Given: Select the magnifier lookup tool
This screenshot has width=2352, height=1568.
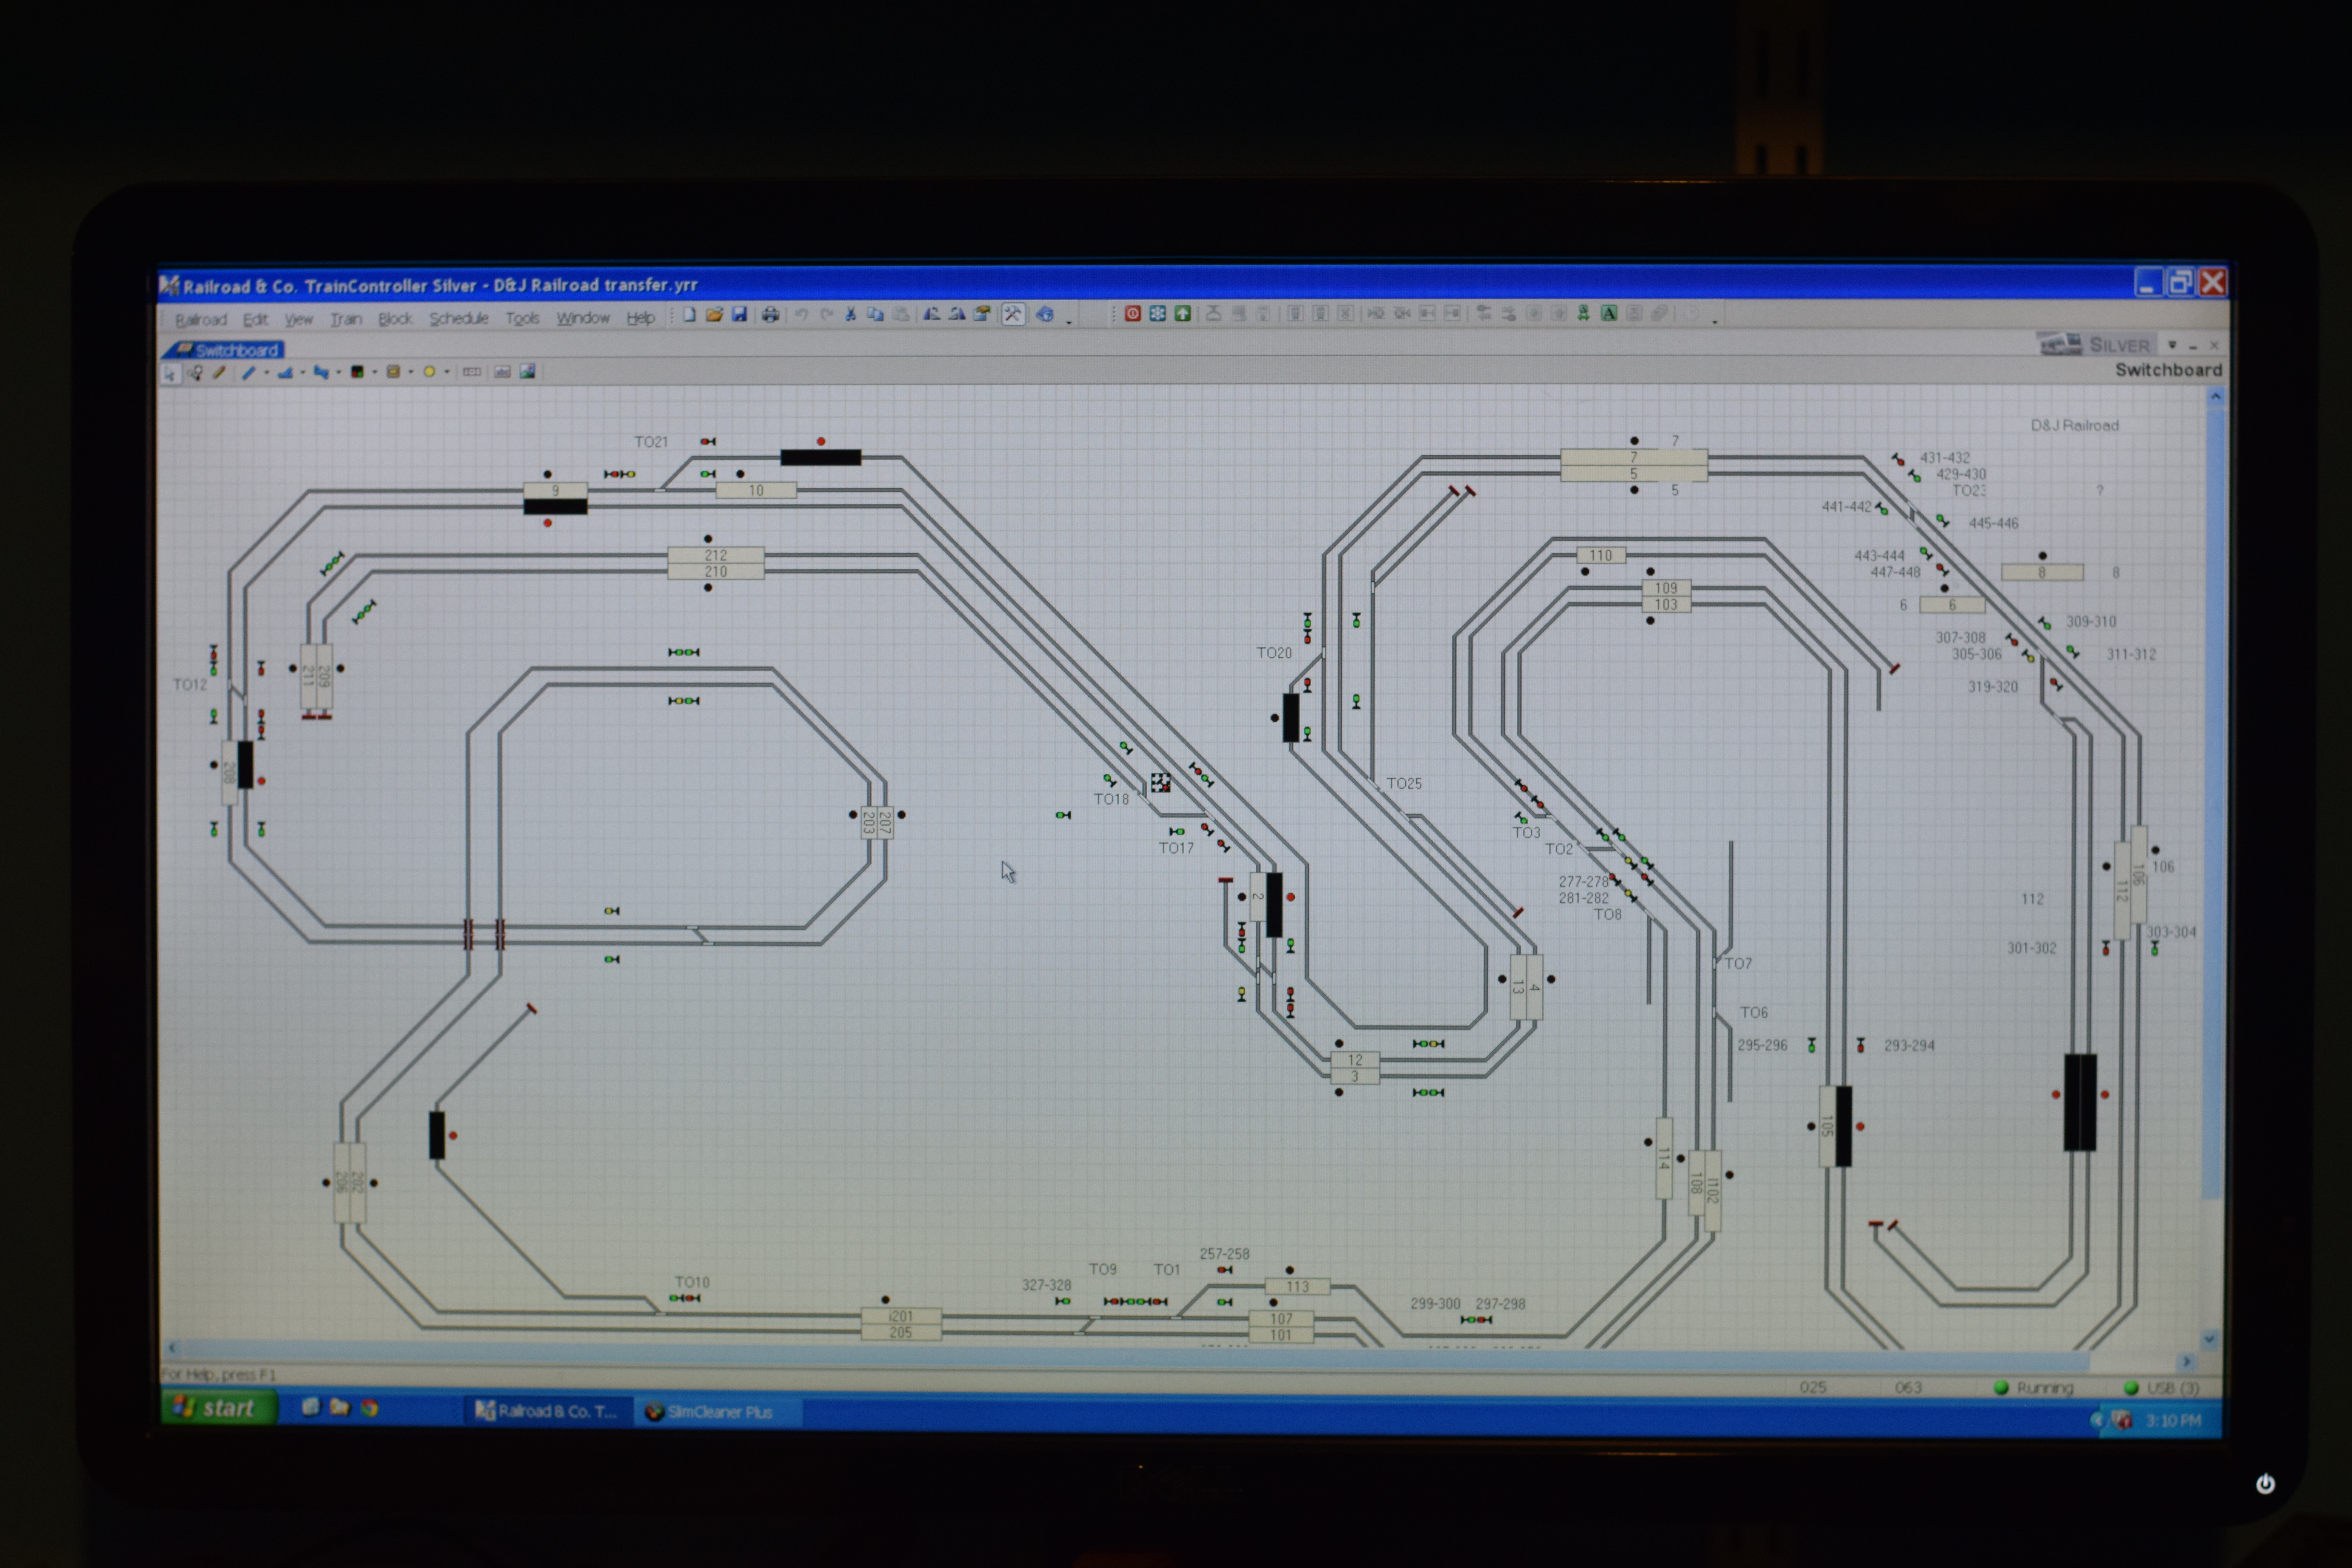Looking at the screenshot, I should point(195,373).
